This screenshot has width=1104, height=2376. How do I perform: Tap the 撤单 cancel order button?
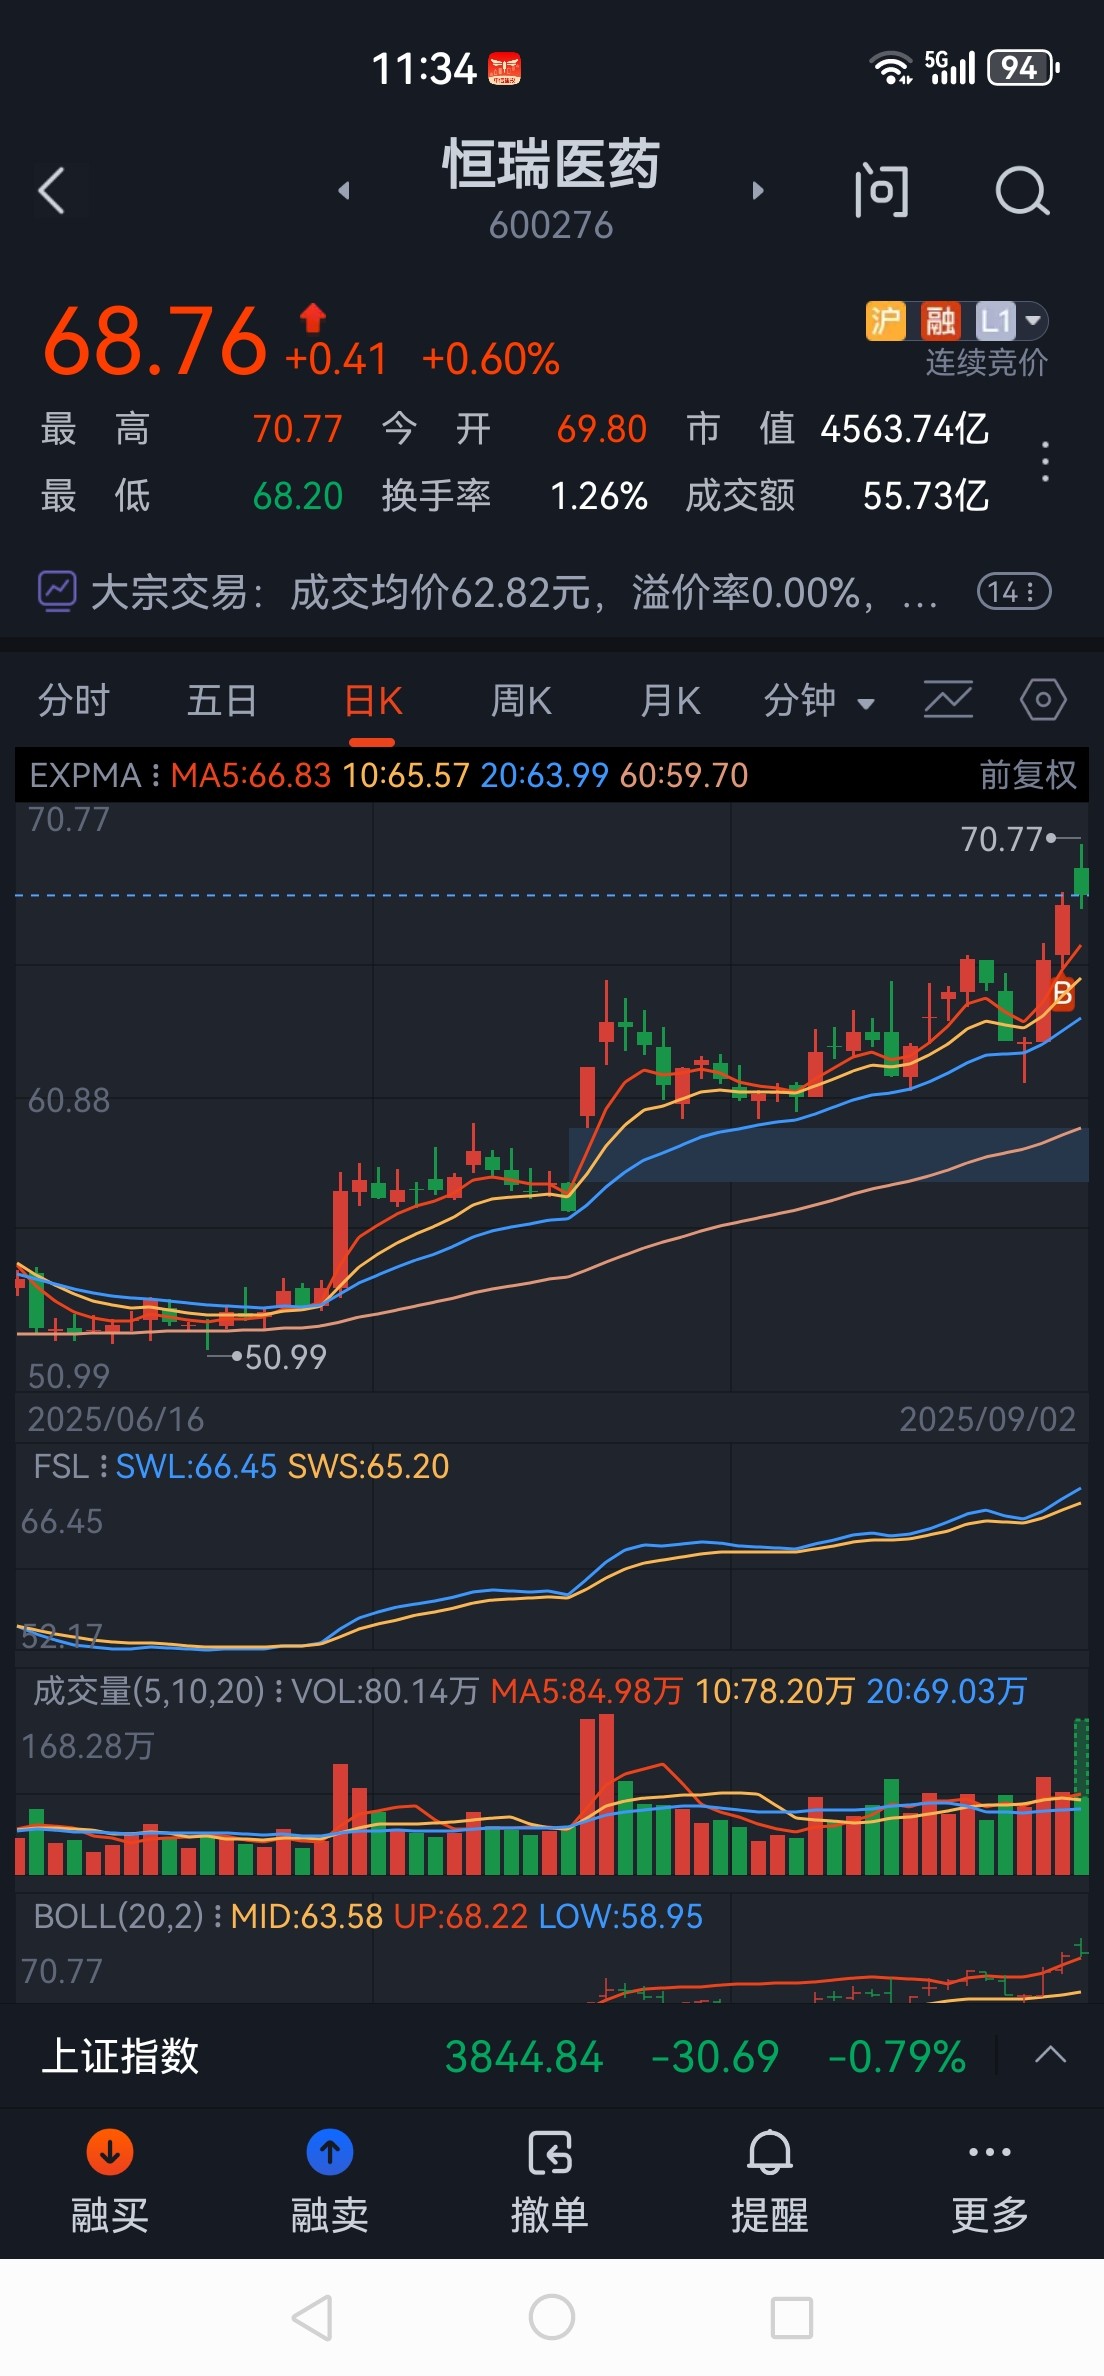coord(550,2182)
